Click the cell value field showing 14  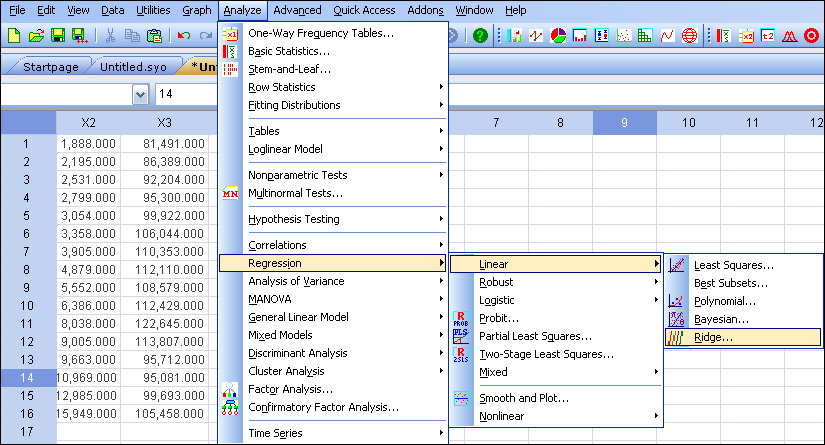186,94
